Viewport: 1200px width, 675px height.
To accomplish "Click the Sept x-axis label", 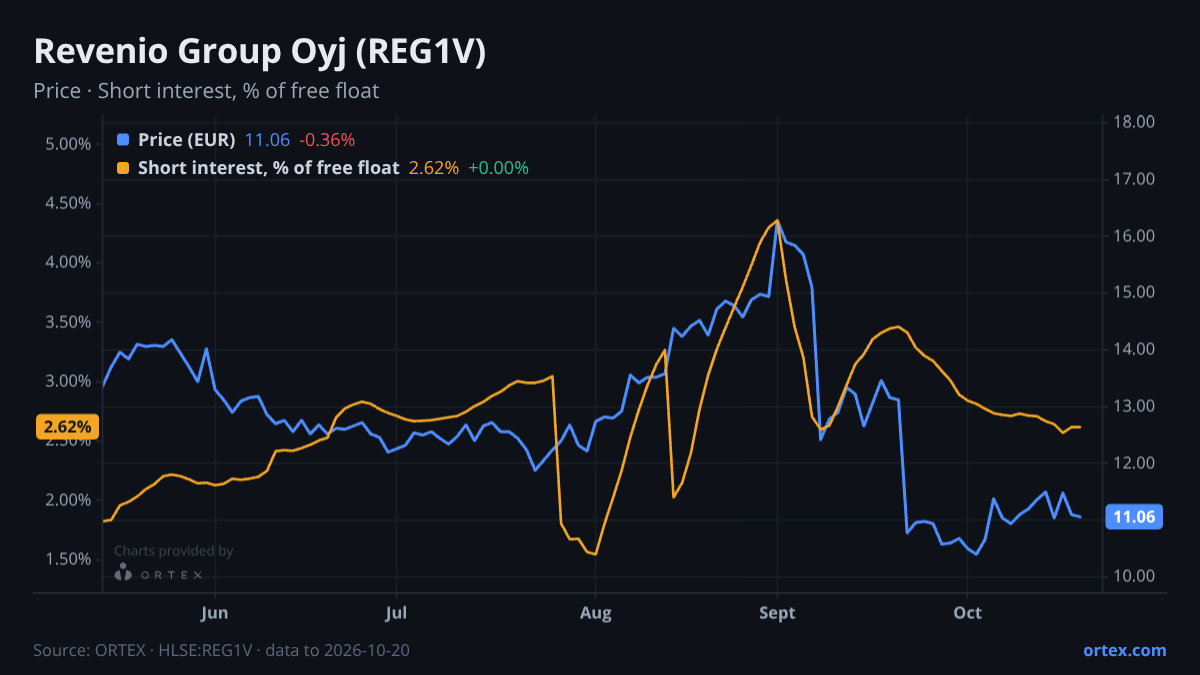I will tap(777, 612).
